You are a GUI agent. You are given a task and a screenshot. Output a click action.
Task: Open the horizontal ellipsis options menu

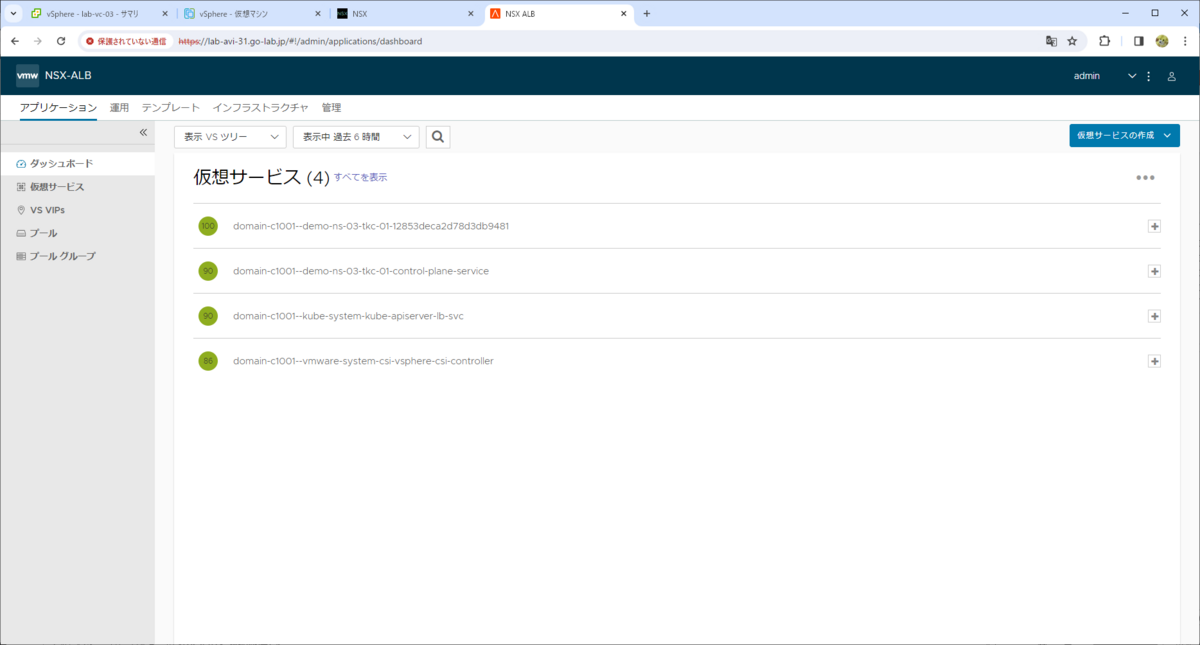click(x=1145, y=178)
